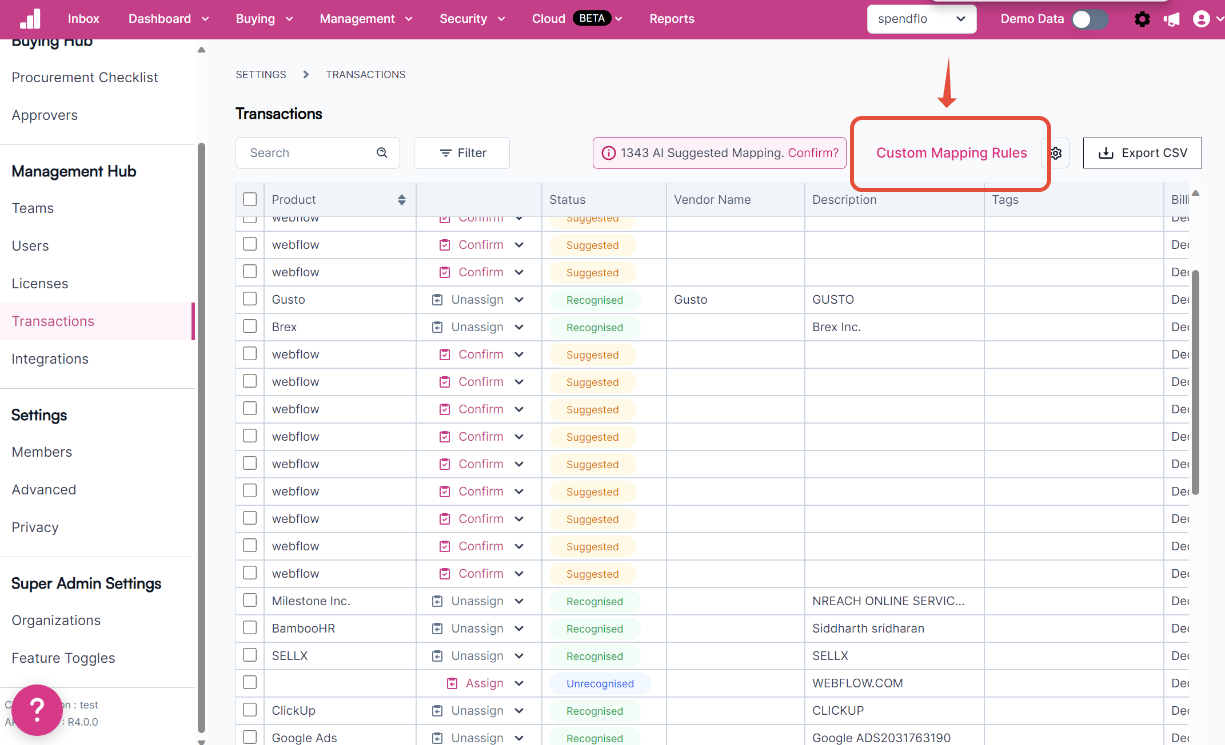Screen dimensions: 1225x745
Task: Expand the chevron beside Unassign in Brex row
Action: (519, 327)
